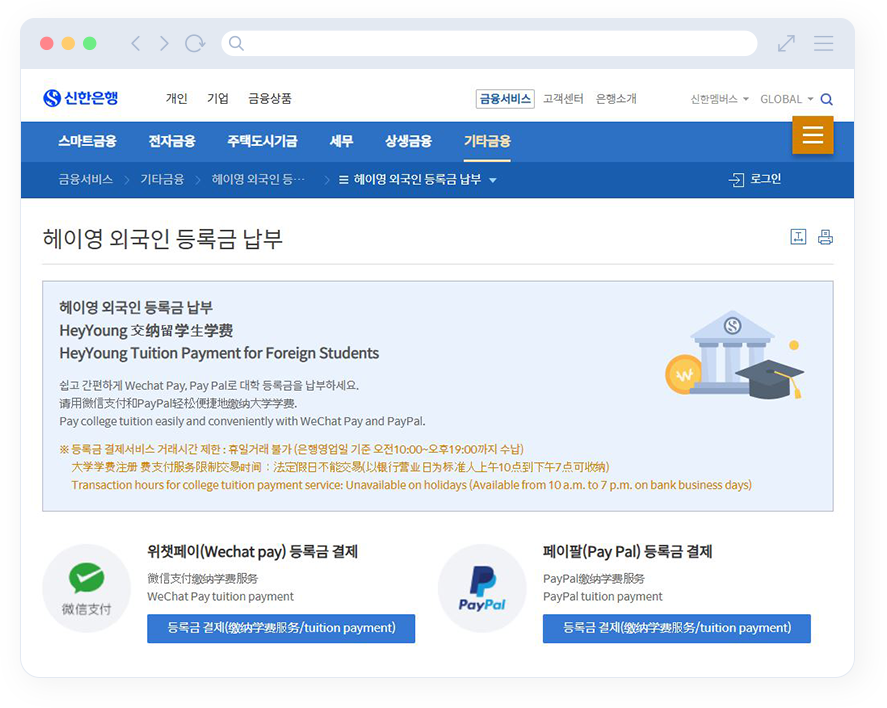Click the PayPal 등록금 결제 button
887x708 pixels.
pos(677,628)
